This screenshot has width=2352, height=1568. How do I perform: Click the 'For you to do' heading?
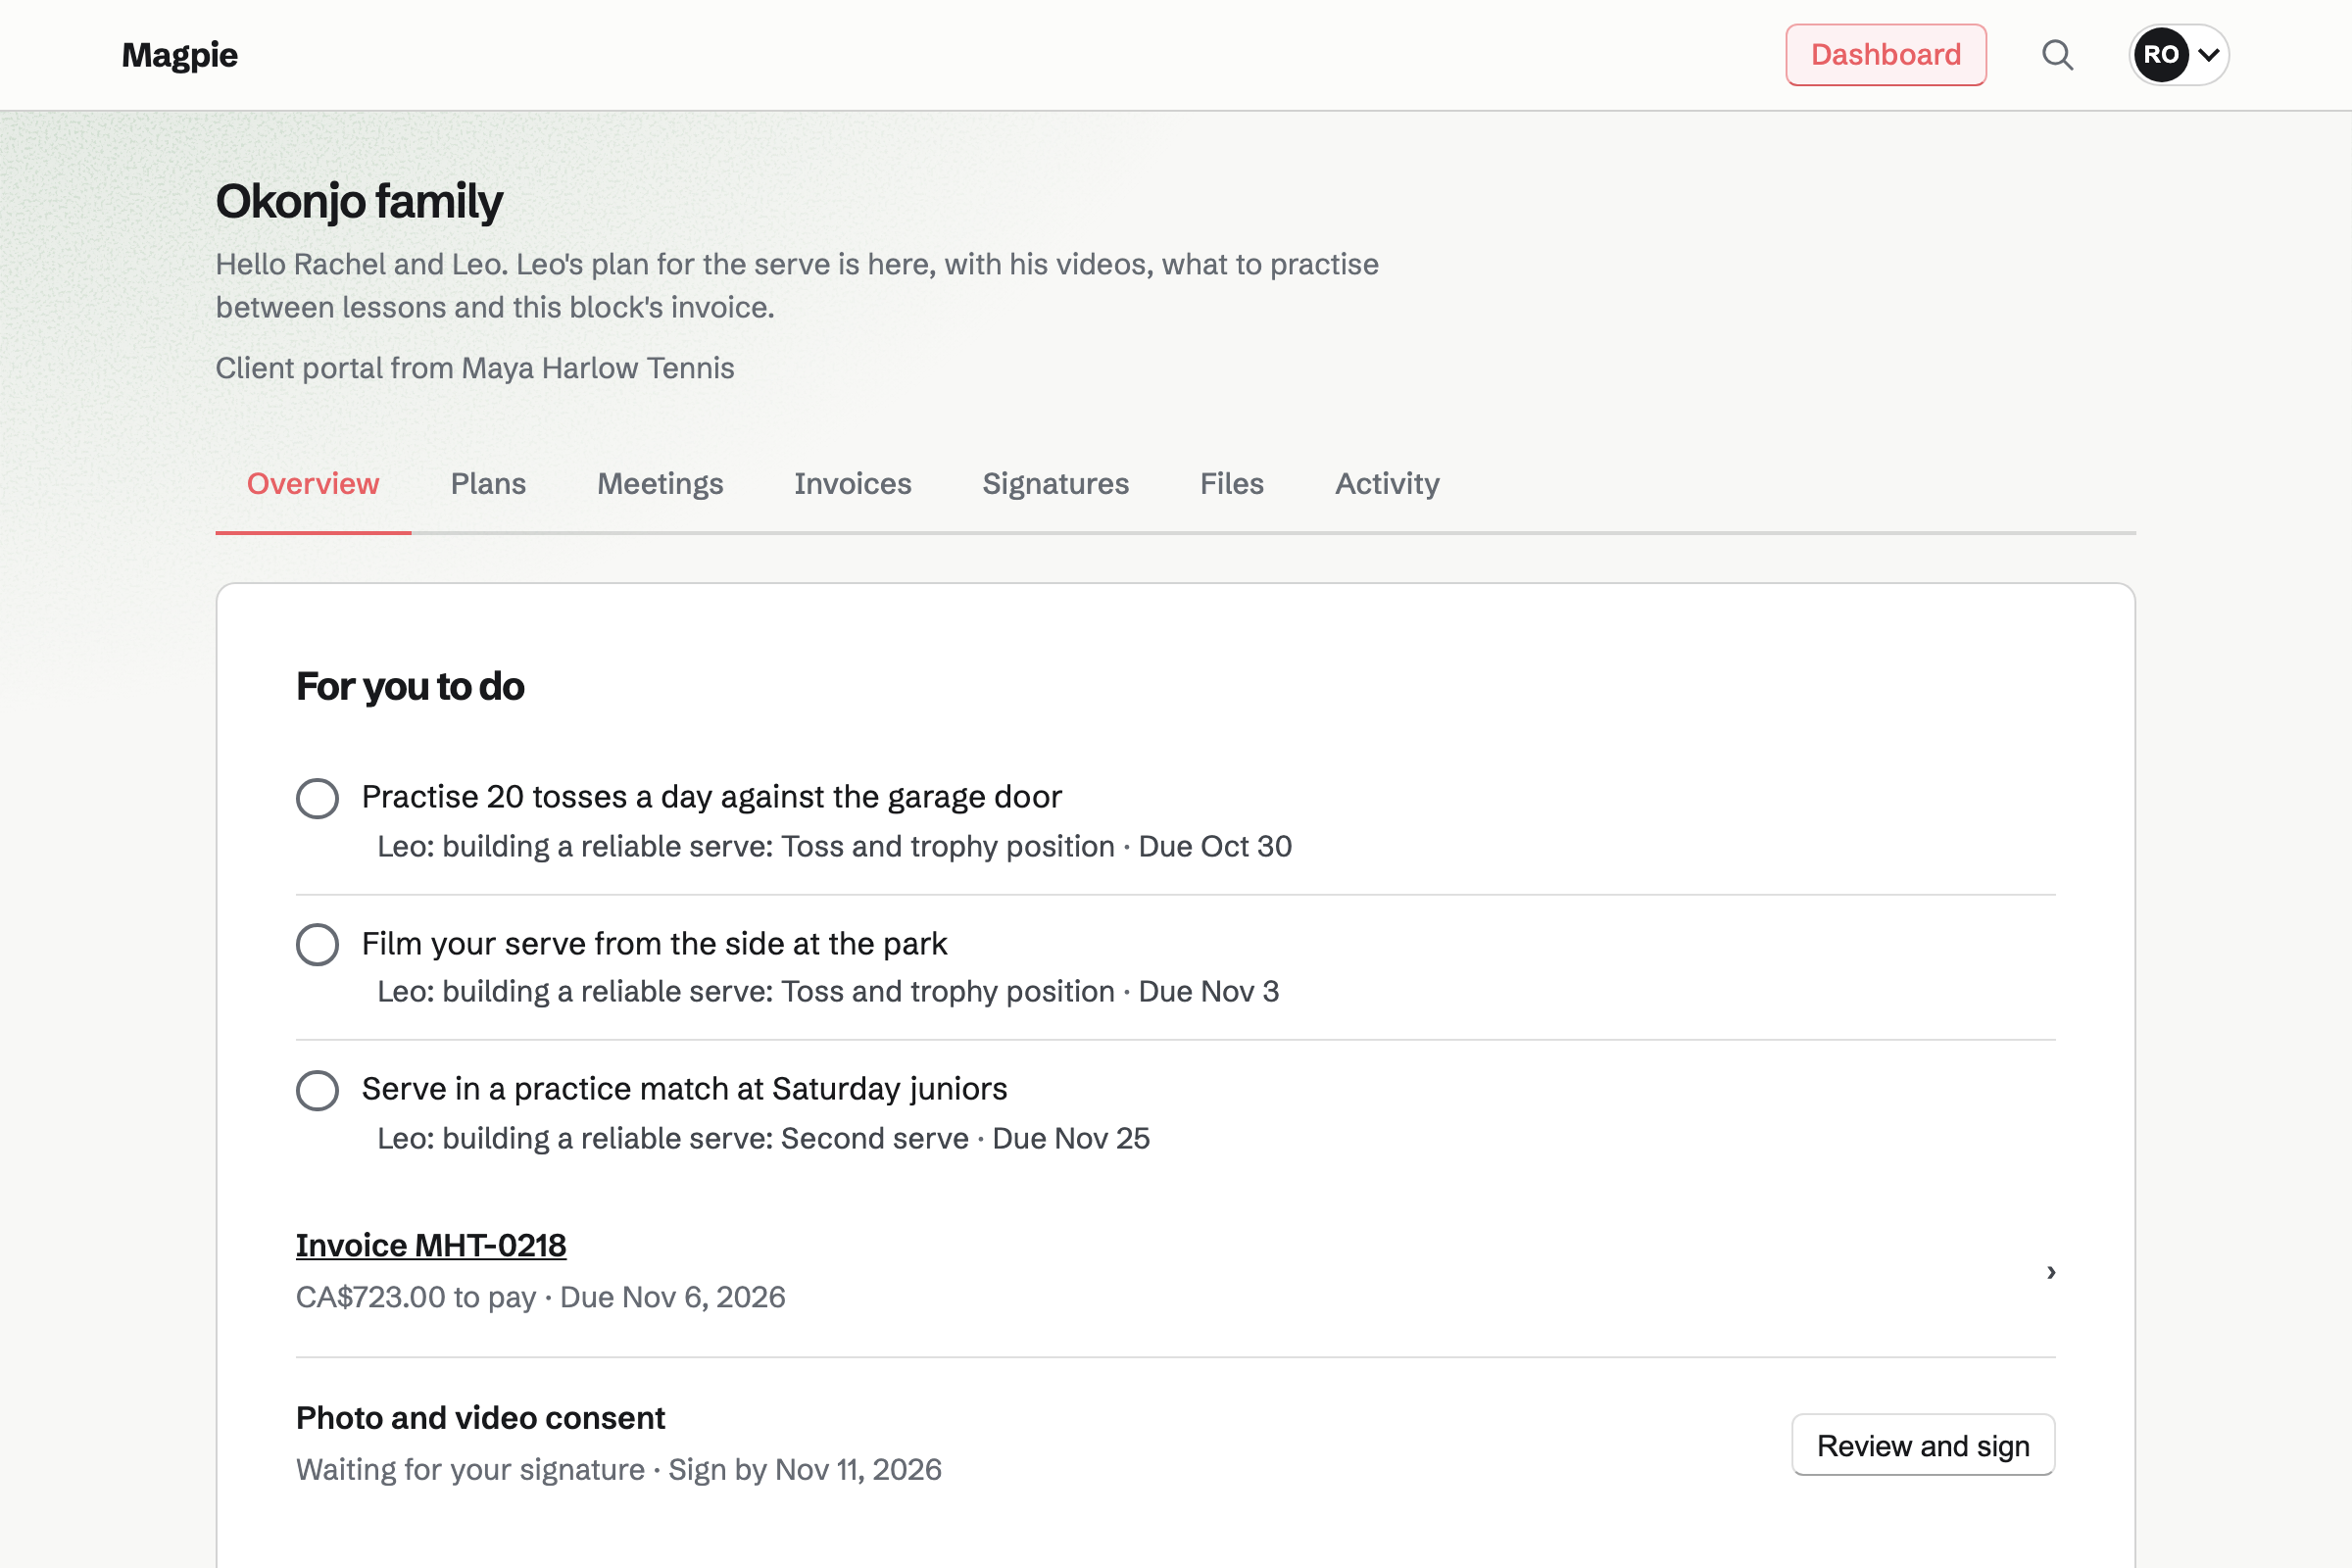(410, 687)
